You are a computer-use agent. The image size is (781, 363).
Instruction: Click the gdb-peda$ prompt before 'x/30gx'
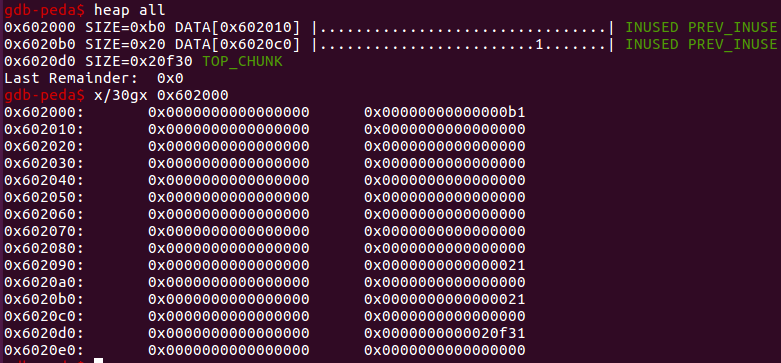[45, 96]
